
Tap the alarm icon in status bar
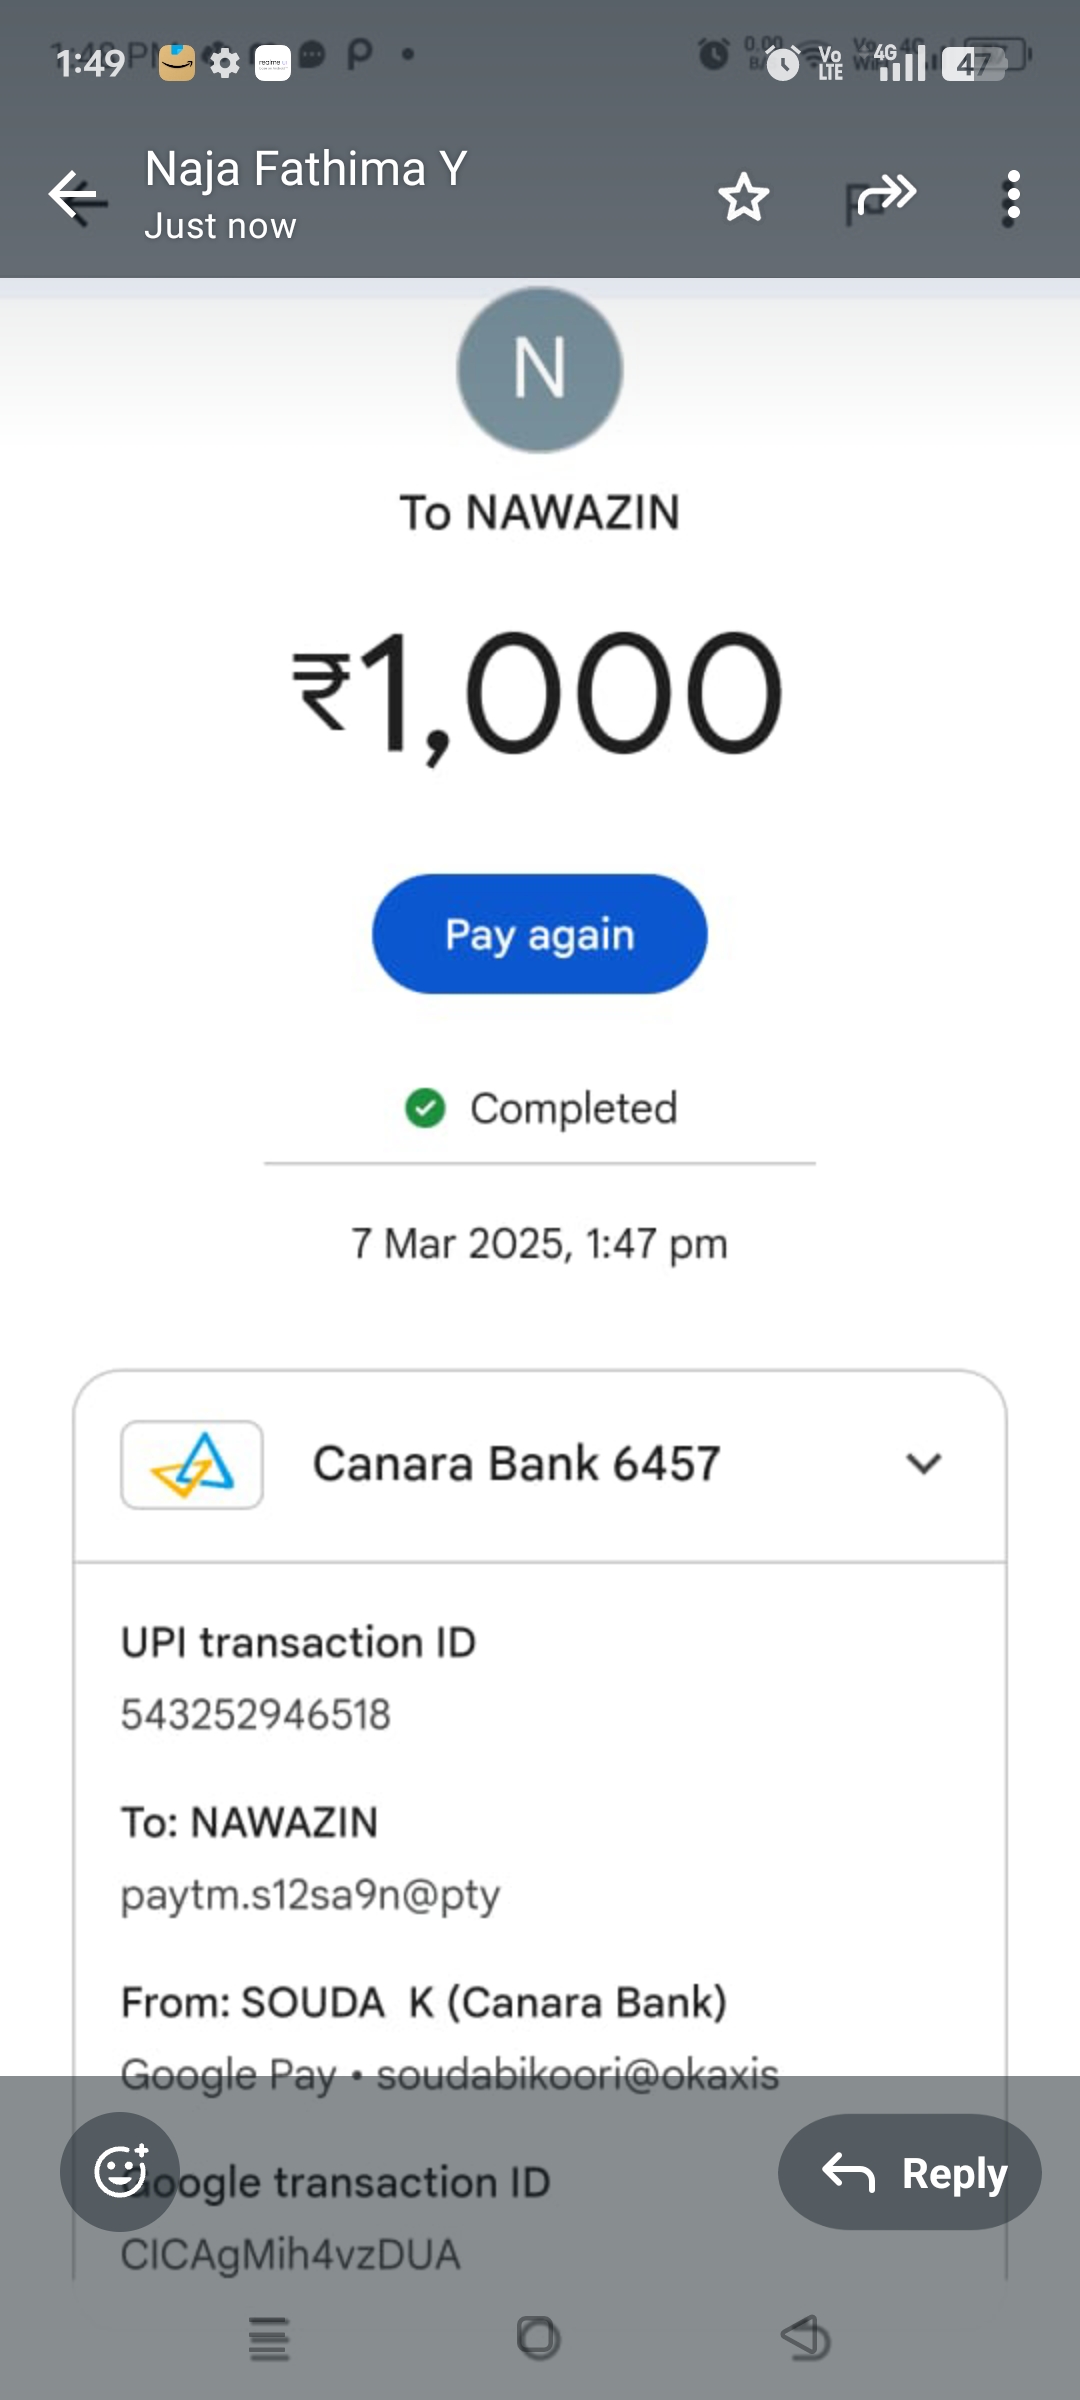coord(713,54)
